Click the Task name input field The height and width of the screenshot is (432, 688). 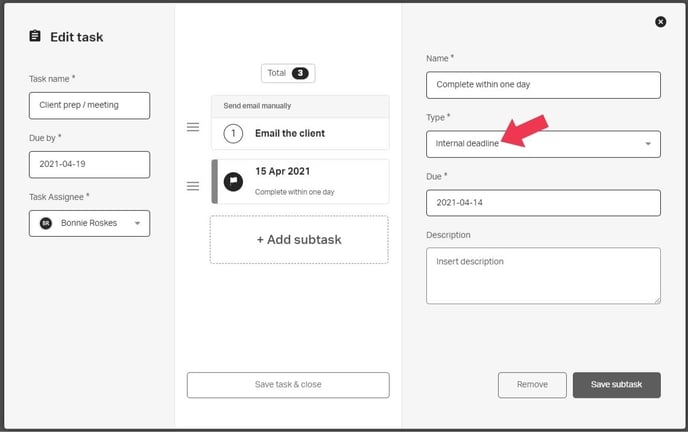click(90, 106)
